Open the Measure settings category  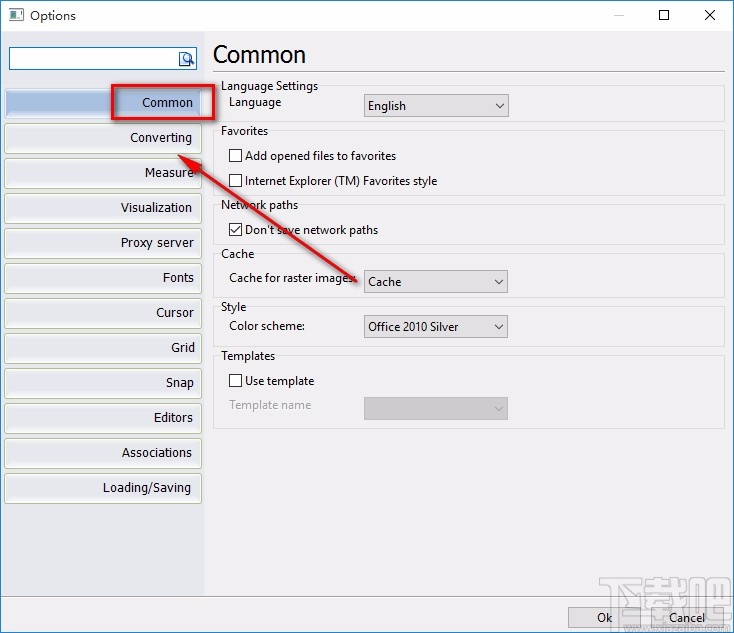coord(103,173)
